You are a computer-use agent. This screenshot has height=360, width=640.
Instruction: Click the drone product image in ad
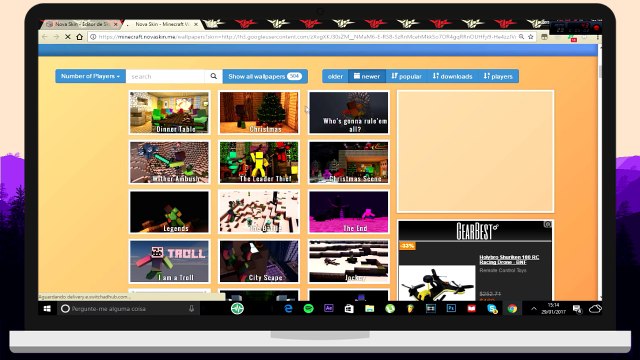click(437, 283)
